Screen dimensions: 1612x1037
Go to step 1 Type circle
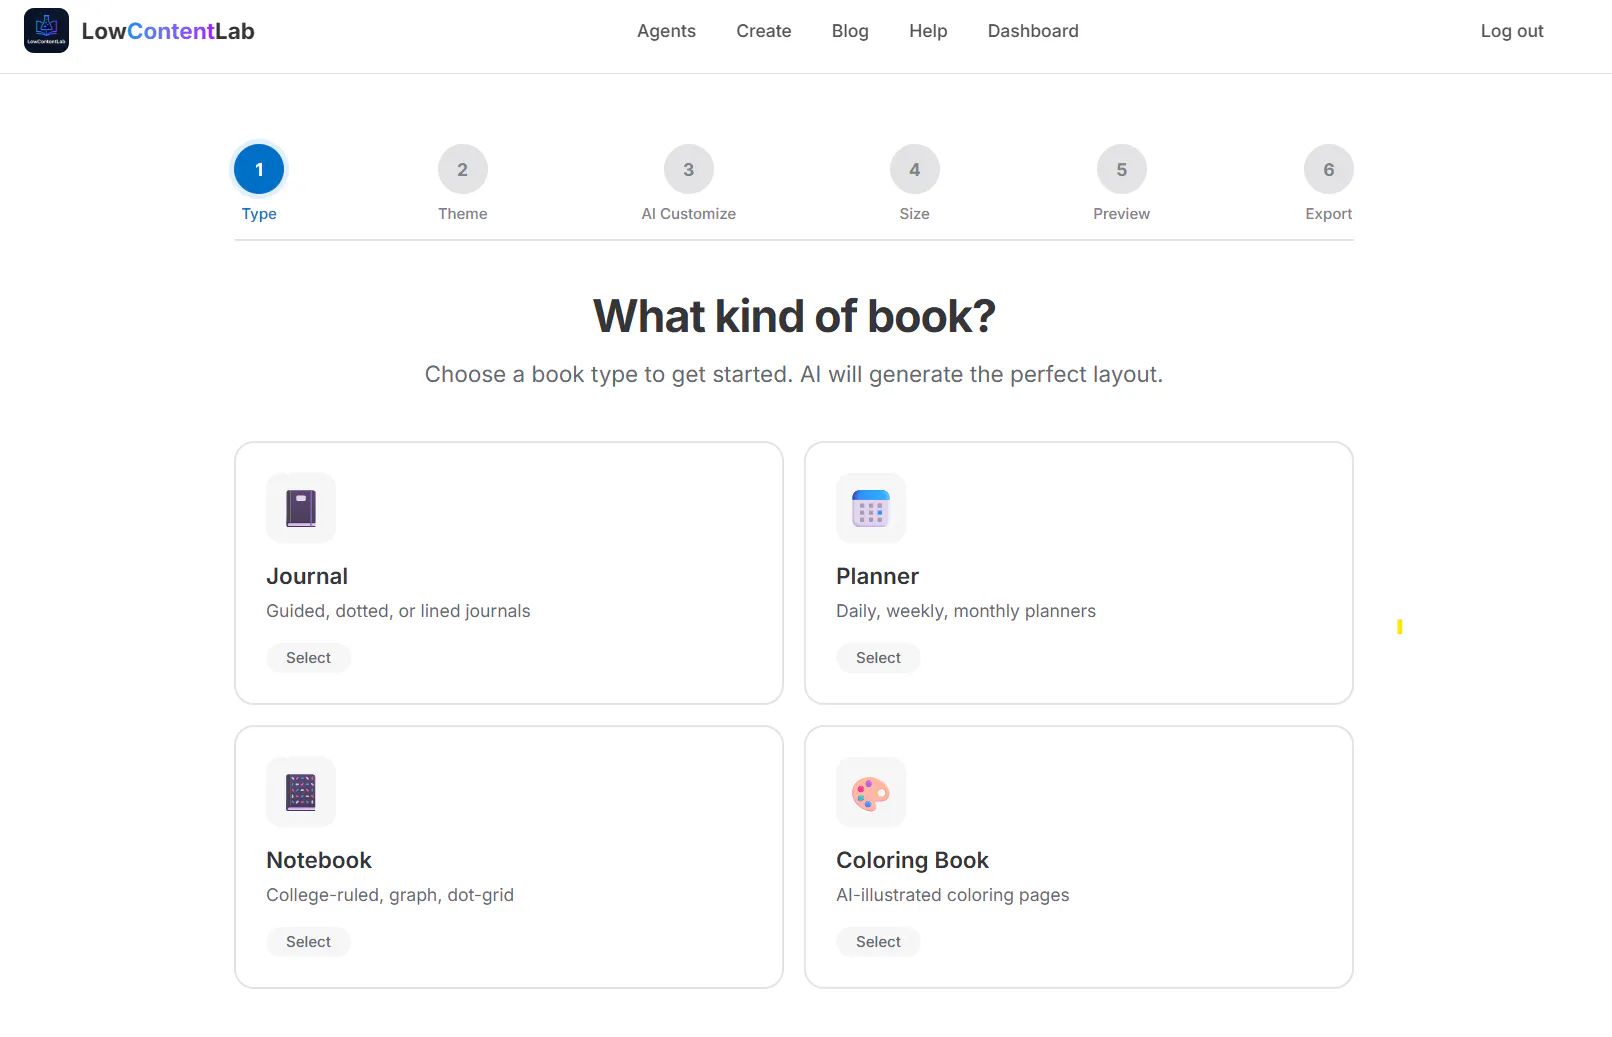pos(259,169)
